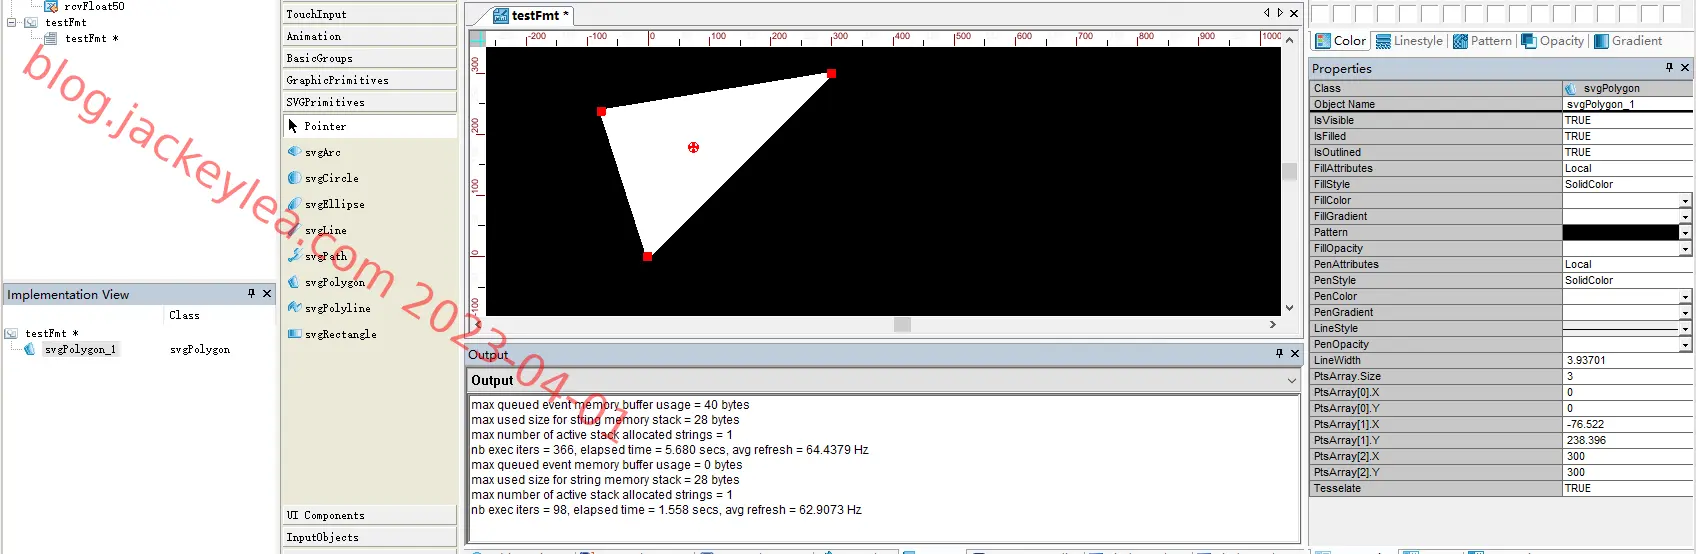
Task: Close the Implementation View panel
Action: pyautogui.click(x=267, y=293)
